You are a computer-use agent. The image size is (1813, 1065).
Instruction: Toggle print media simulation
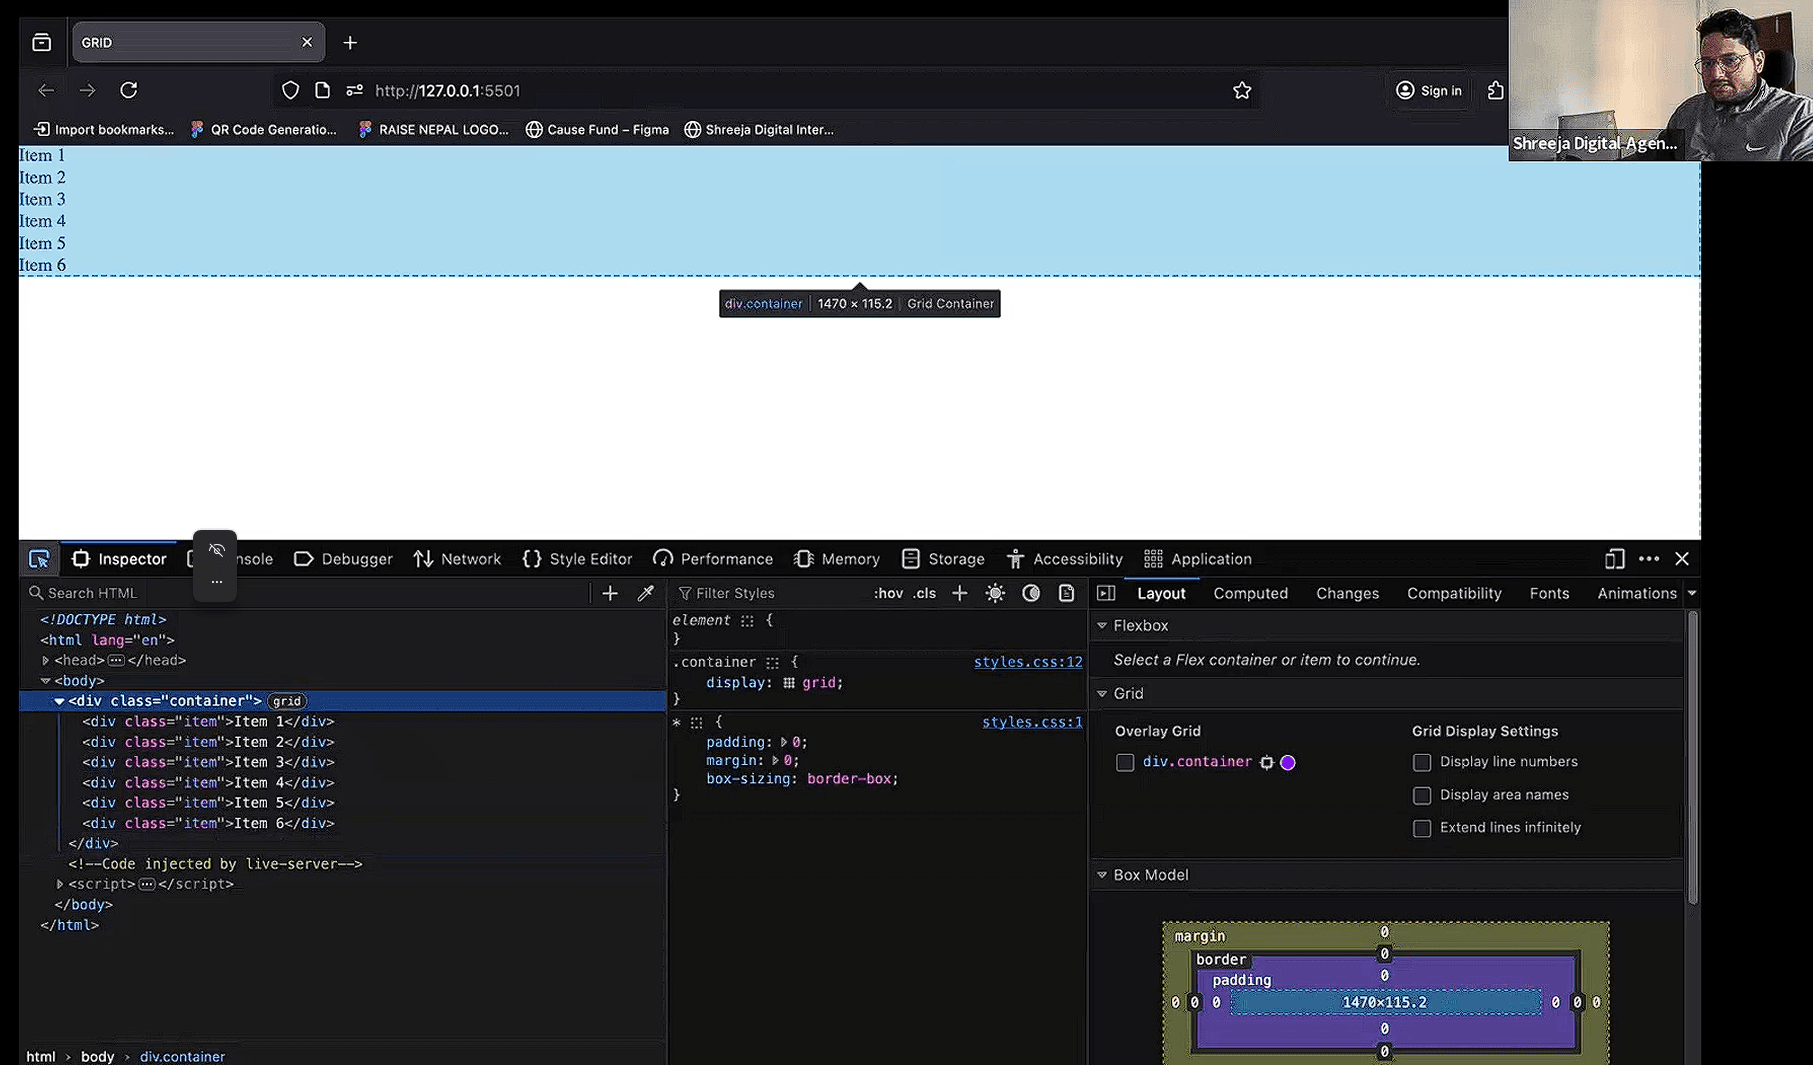[x=1067, y=593]
